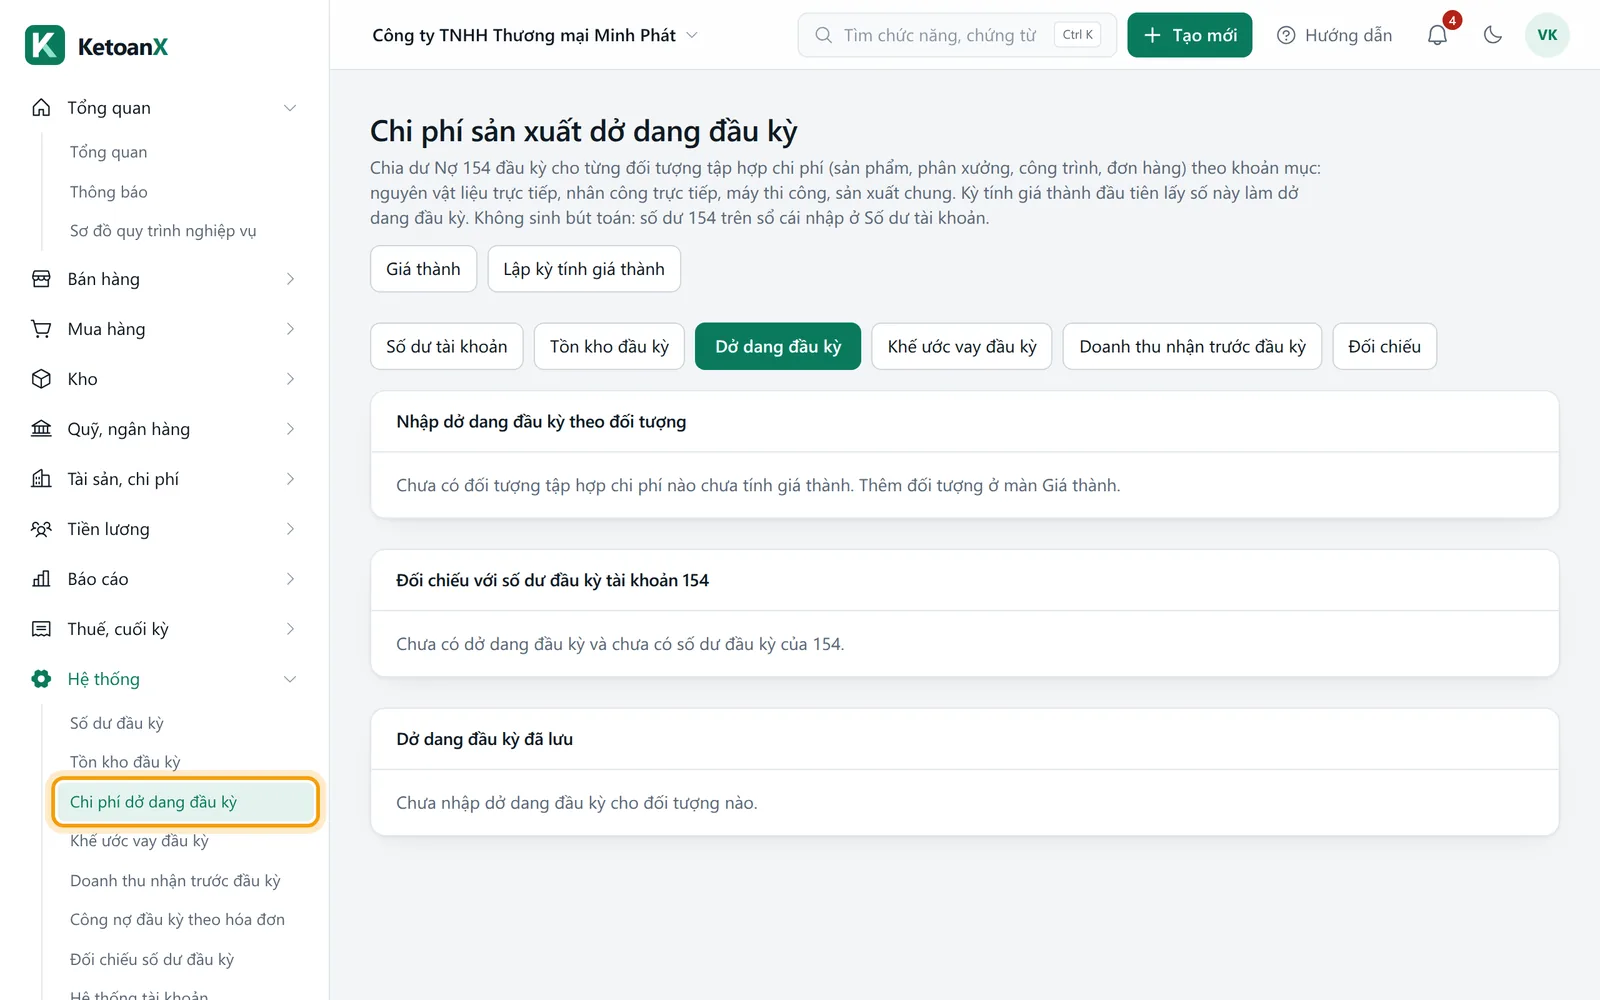Click the Tài sản, chi phí building icon
The image size is (1600, 1000).
pos(41,479)
